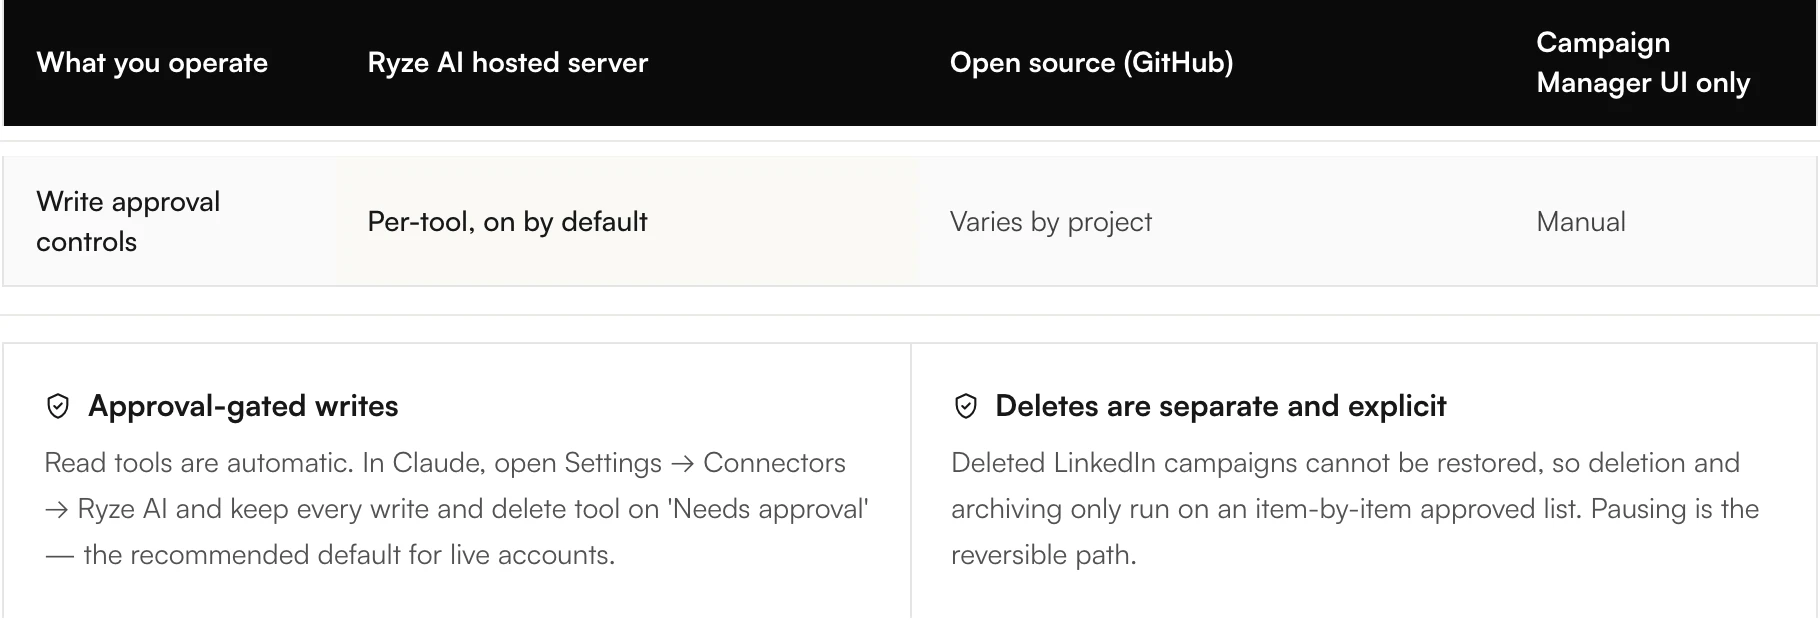Click paragraph starting 'Deleted LinkedIn campaigns'
This screenshot has width=1820, height=620.
click(x=1355, y=509)
